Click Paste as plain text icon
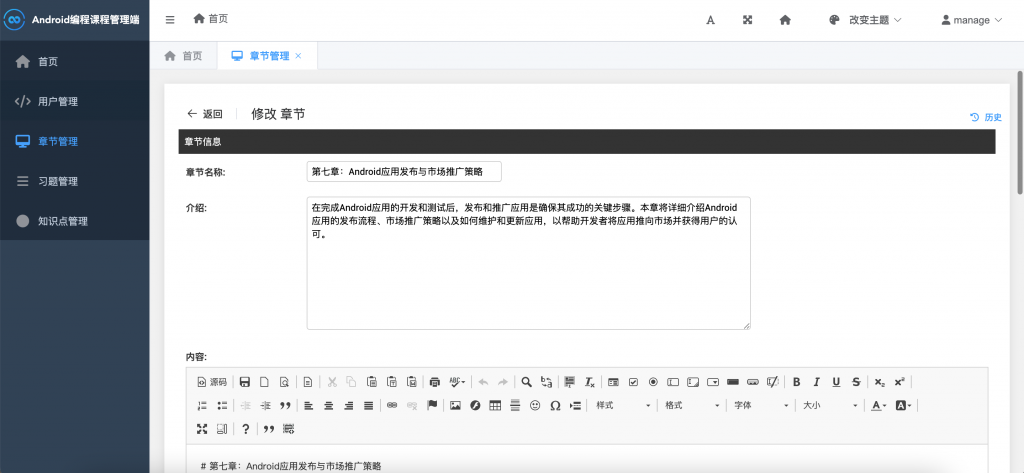1024x473 pixels. (x=392, y=382)
